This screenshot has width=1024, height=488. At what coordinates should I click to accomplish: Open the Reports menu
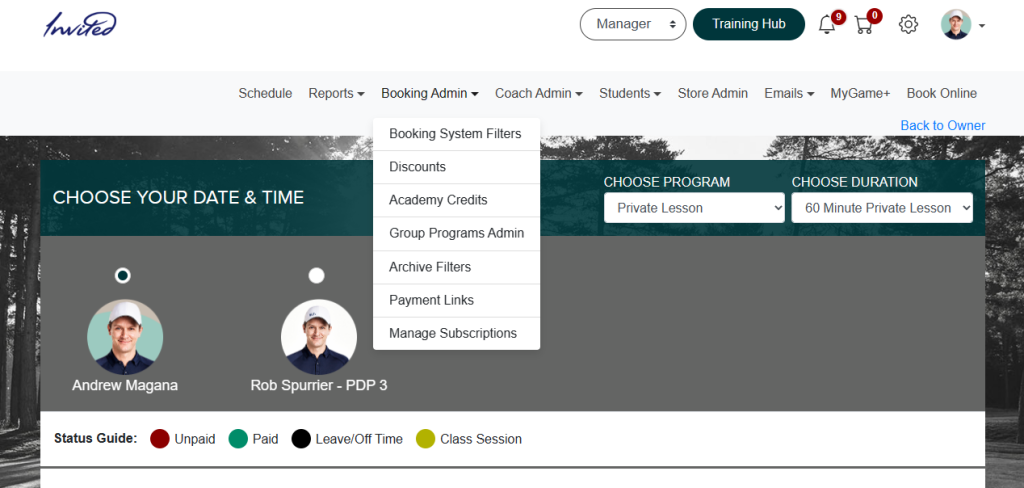pyautogui.click(x=336, y=93)
